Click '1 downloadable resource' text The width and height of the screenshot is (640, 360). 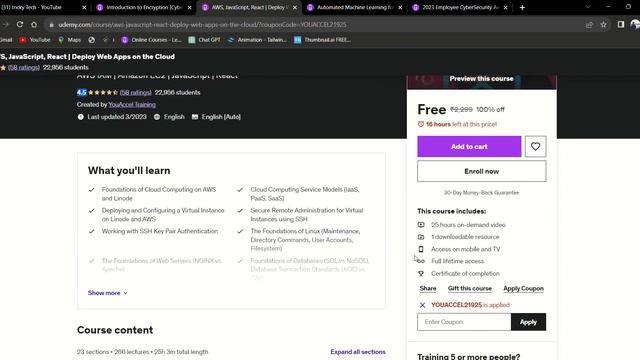pyautogui.click(x=465, y=237)
